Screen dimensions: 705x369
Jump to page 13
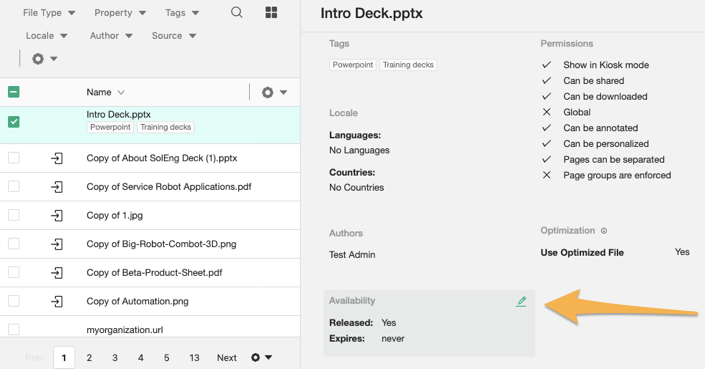click(194, 358)
